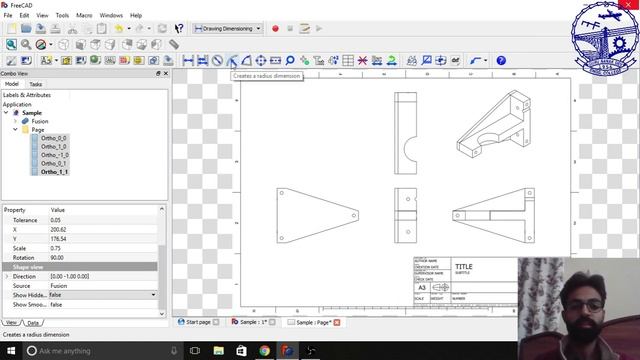This screenshot has height=360, width=640.
Task: Float the Combo View panel
Action: [158, 73]
